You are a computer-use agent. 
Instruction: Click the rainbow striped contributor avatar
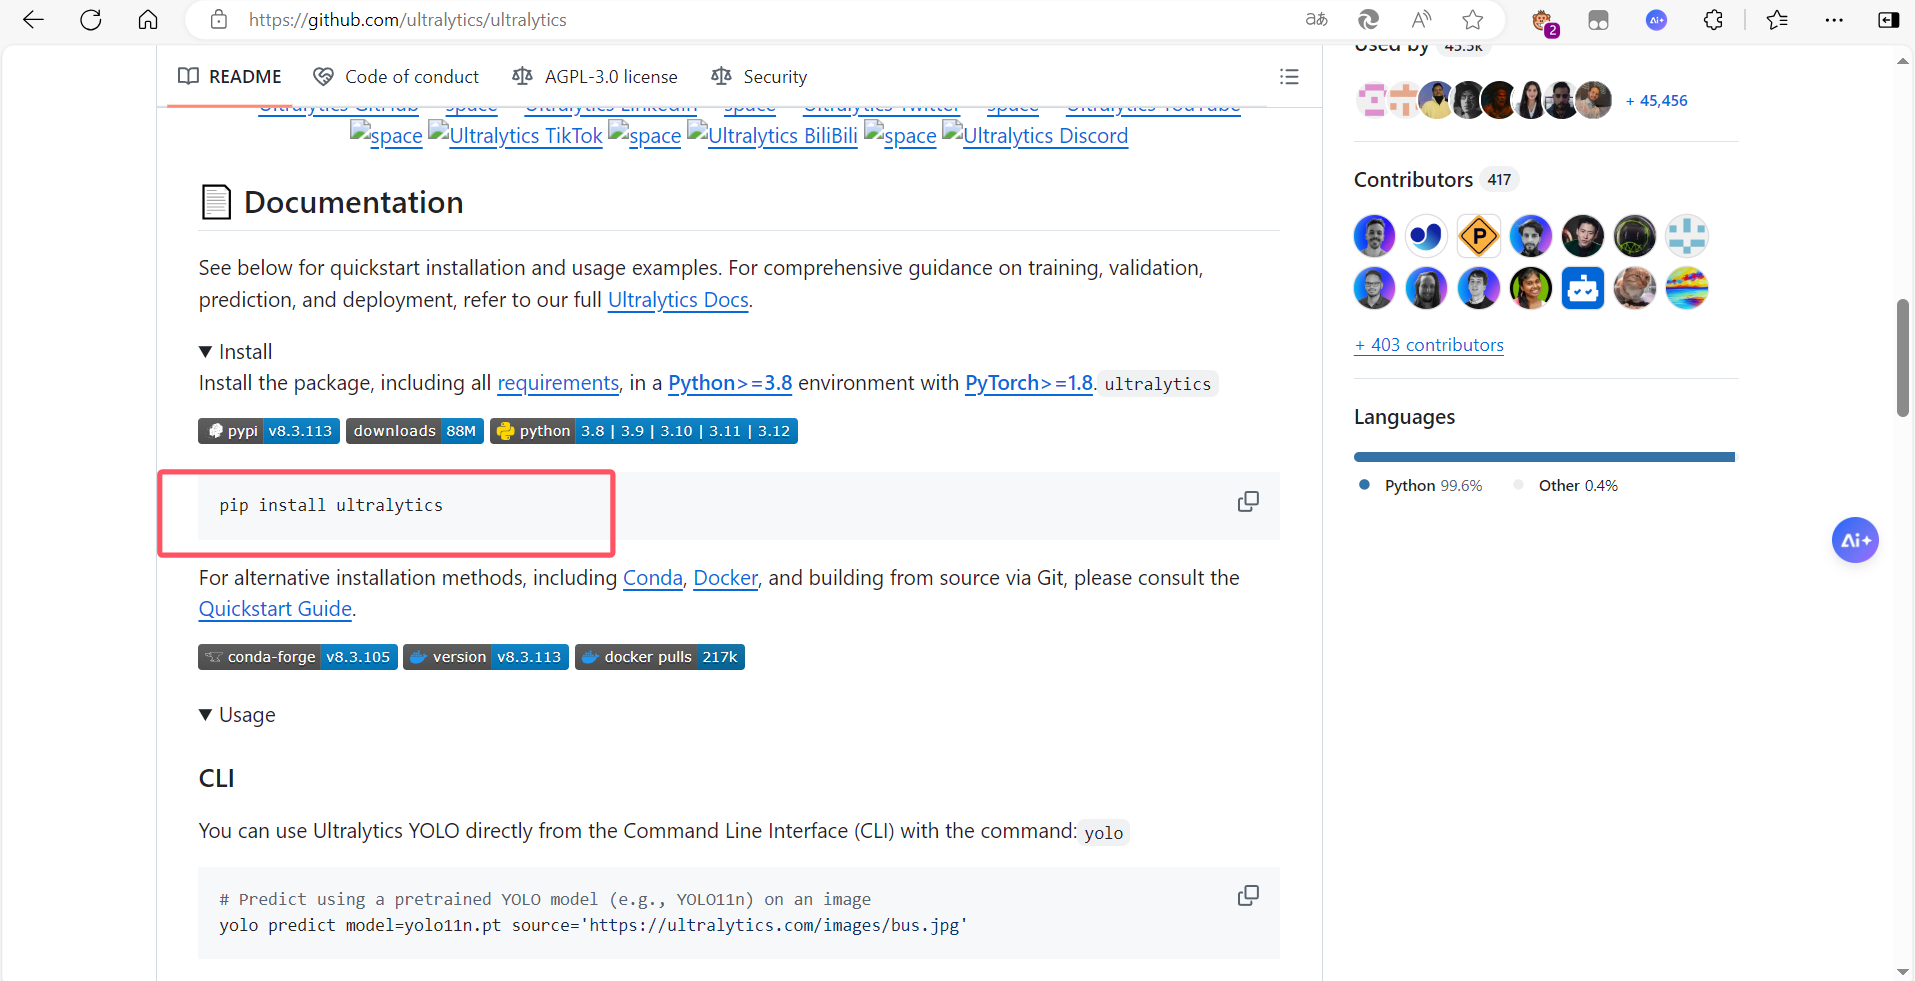pos(1686,289)
